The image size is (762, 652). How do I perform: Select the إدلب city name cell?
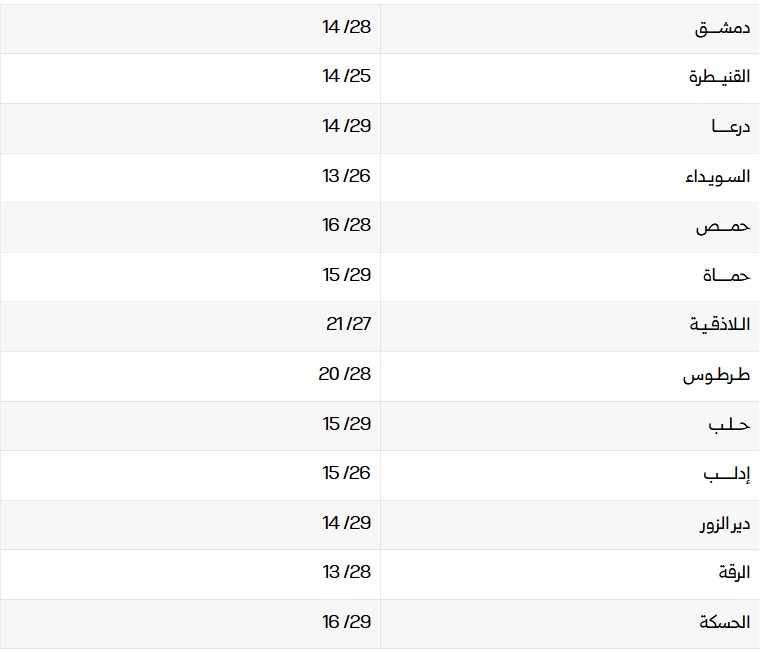pyautogui.click(x=727, y=475)
